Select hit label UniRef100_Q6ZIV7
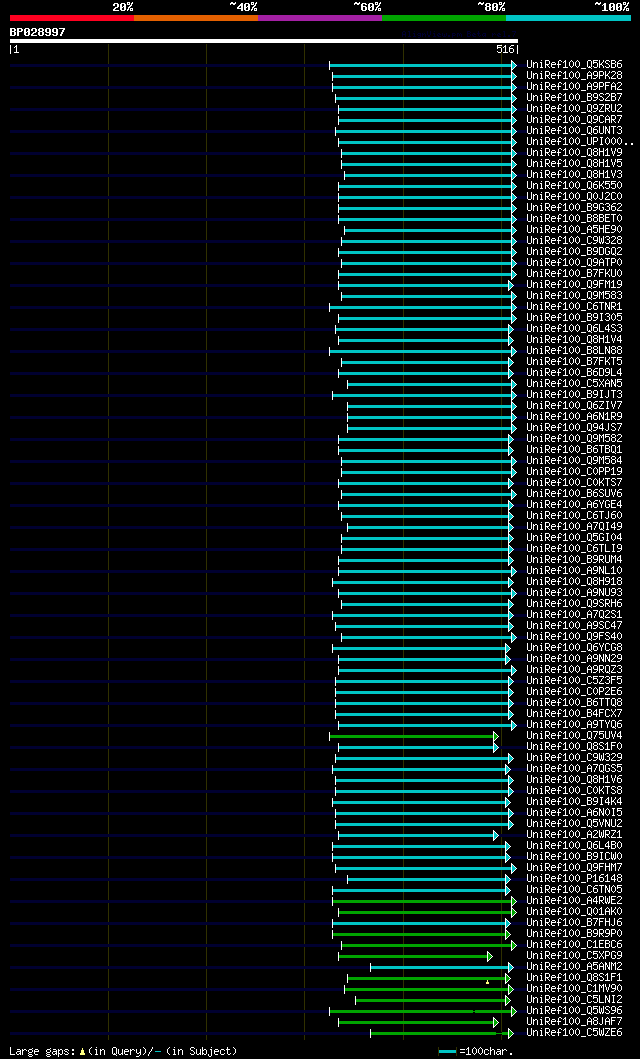Viewport: 640px width, 1059px height. click(575, 405)
